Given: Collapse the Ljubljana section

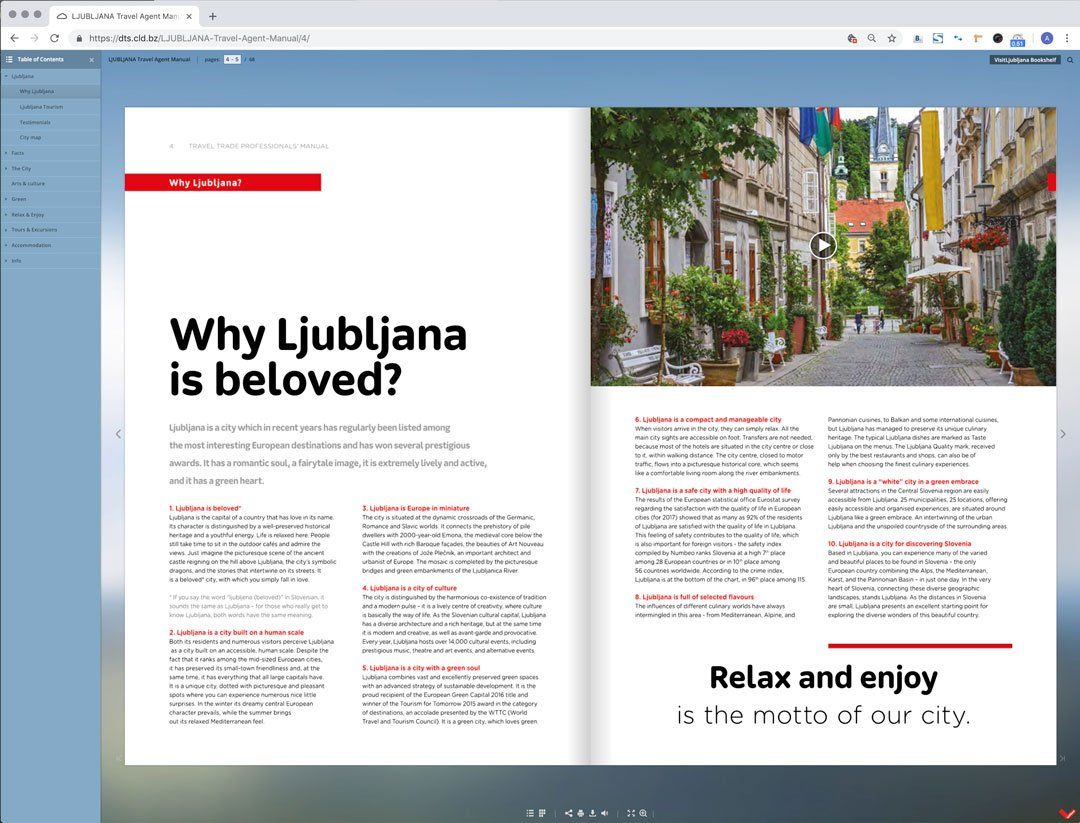Looking at the screenshot, I should point(6,76).
